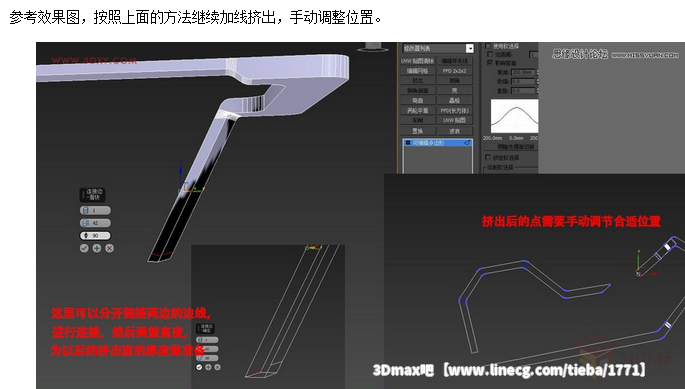Add the Bevel Profile modifier button

(x=418, y=90)
